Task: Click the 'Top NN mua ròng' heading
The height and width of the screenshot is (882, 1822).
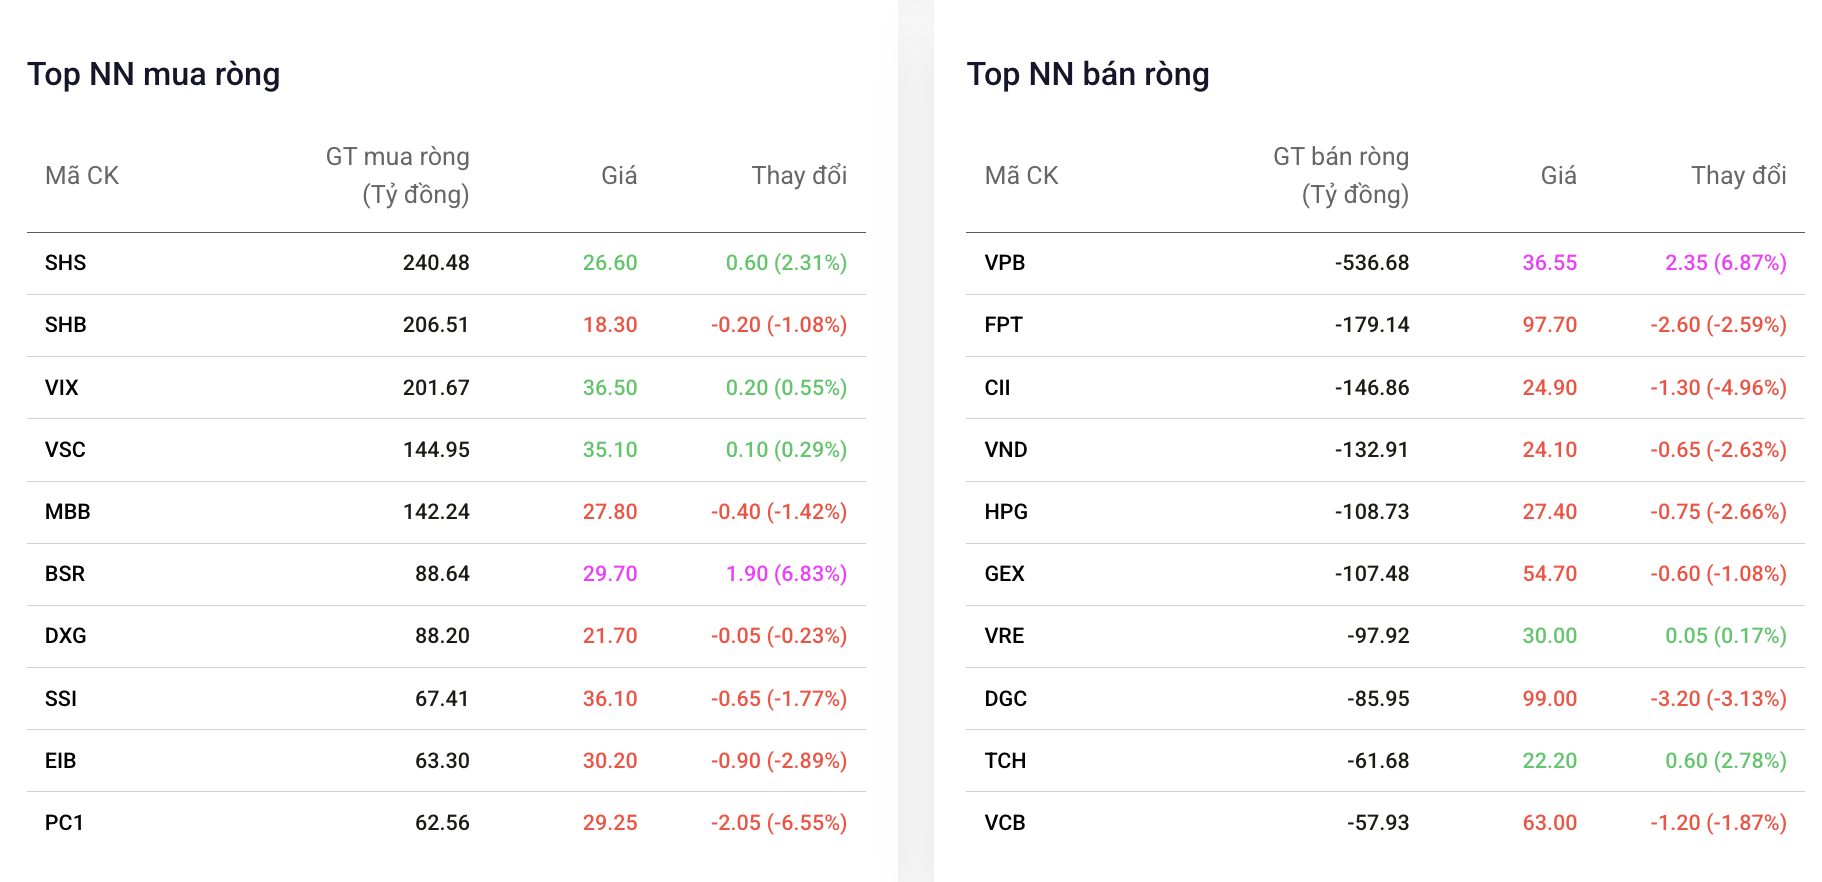Action: coord(153,75)
